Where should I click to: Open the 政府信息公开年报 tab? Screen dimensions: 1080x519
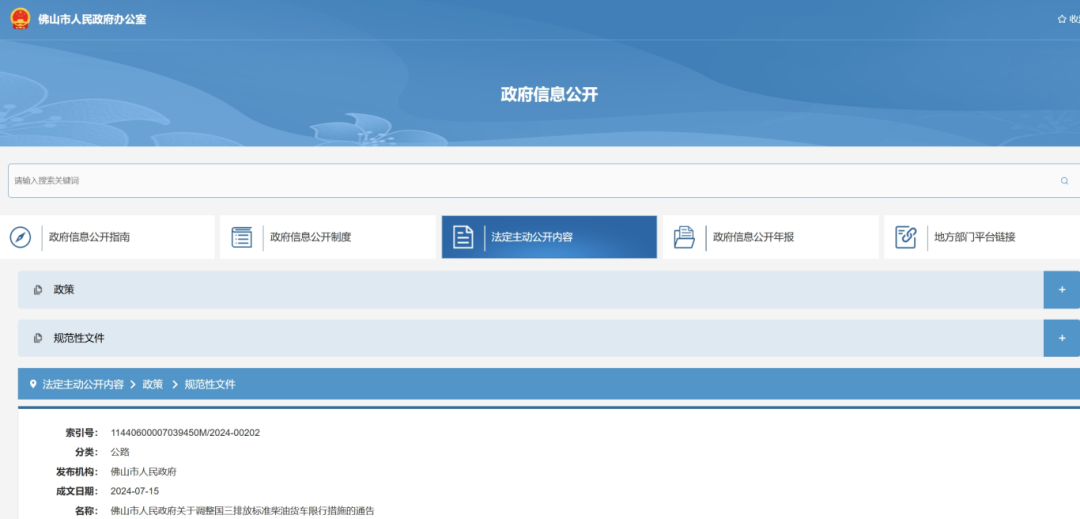tap(771, 237)
